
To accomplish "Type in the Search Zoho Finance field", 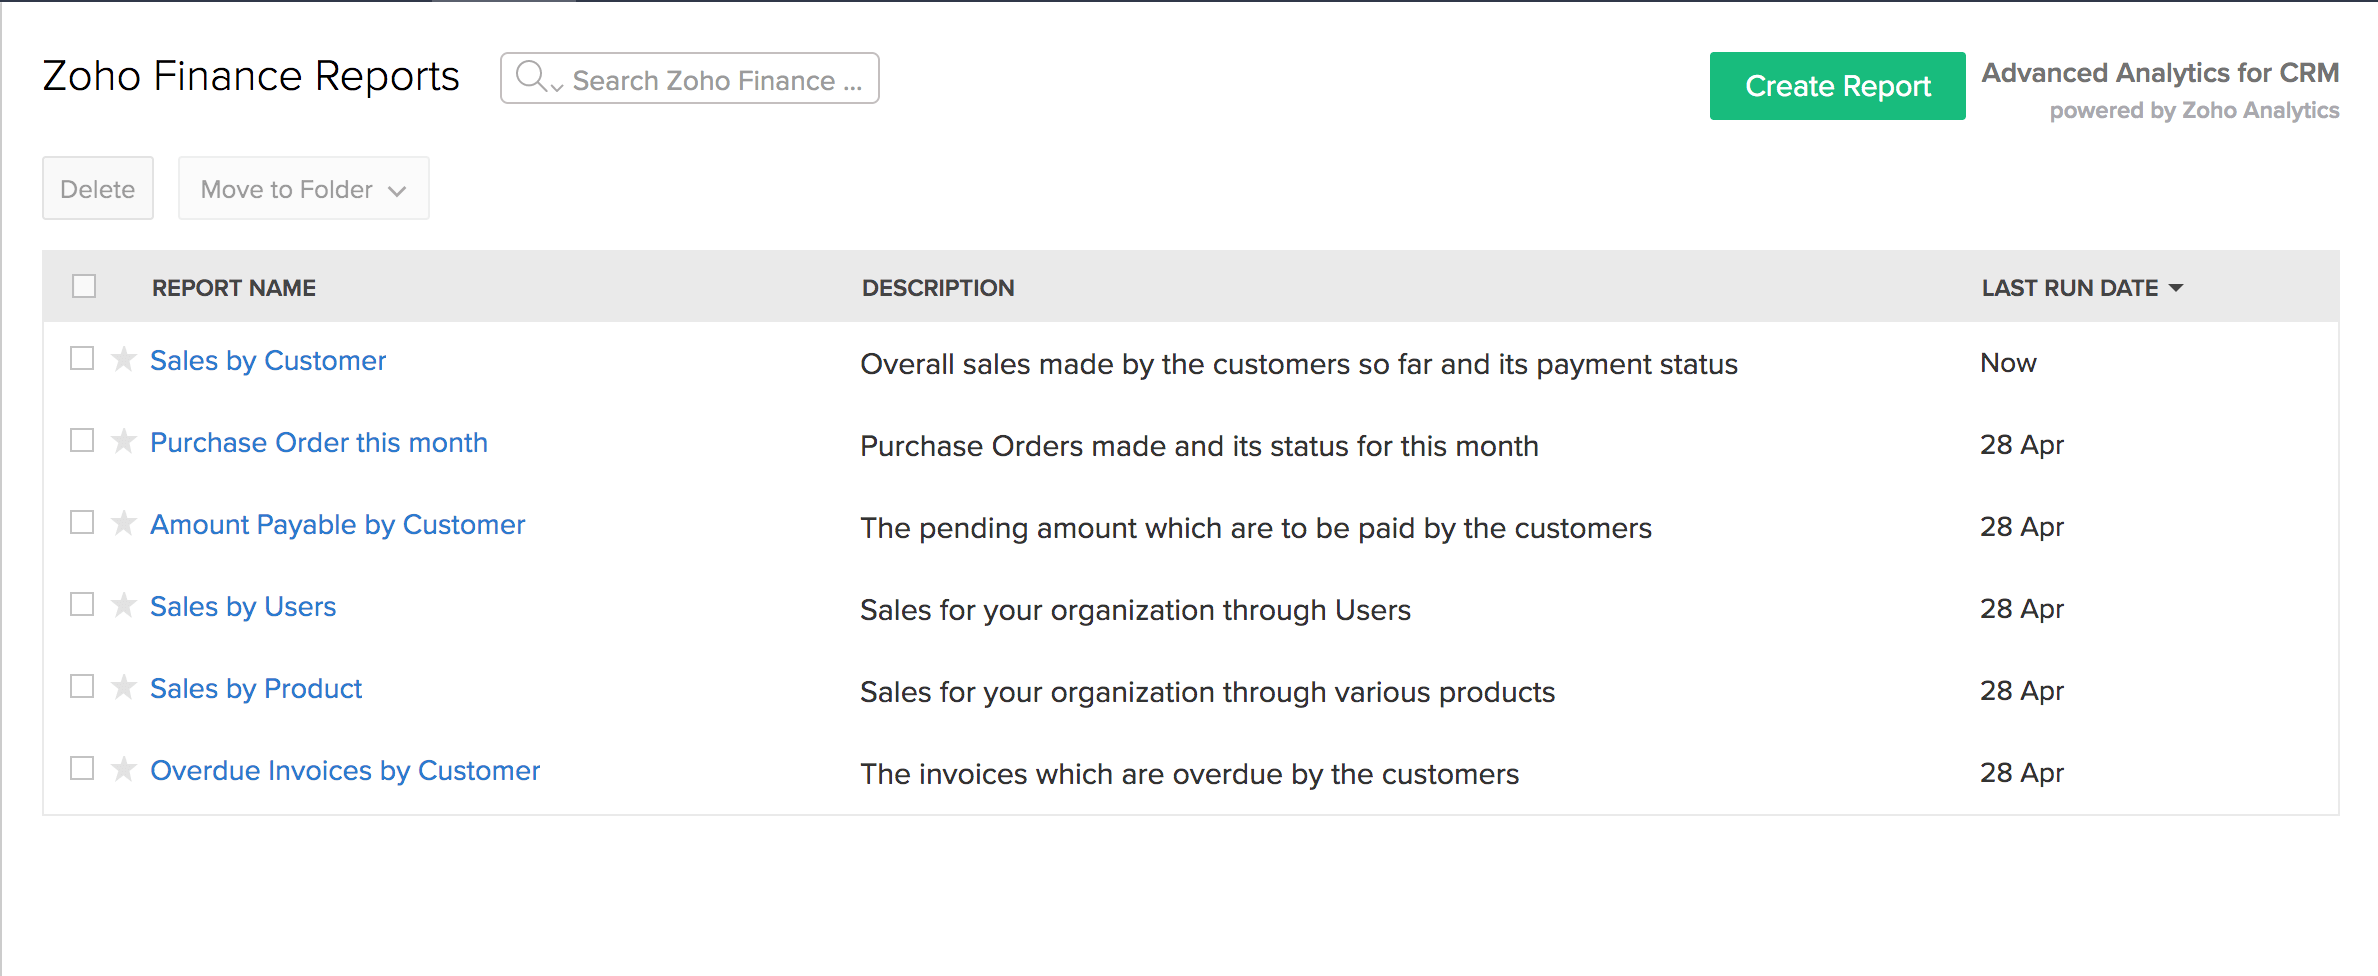I will coord(716,80).
